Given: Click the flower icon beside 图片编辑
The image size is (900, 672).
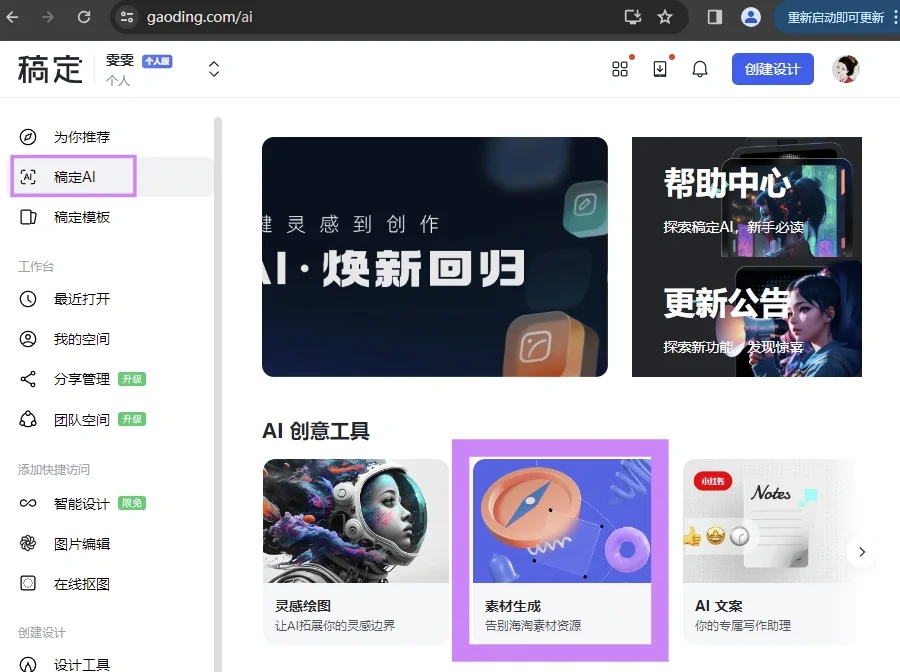Looking at the screenshot, I should 28,543.
